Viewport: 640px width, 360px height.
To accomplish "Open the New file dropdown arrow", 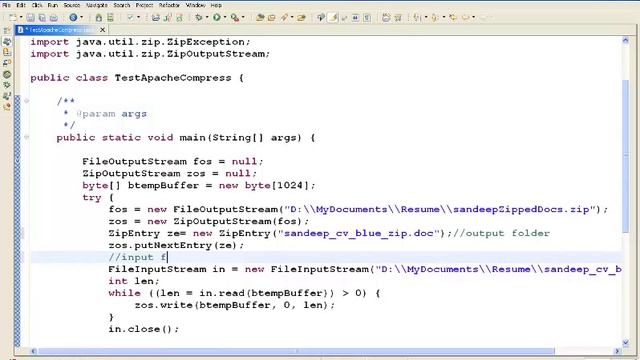I will coord(20,18).
